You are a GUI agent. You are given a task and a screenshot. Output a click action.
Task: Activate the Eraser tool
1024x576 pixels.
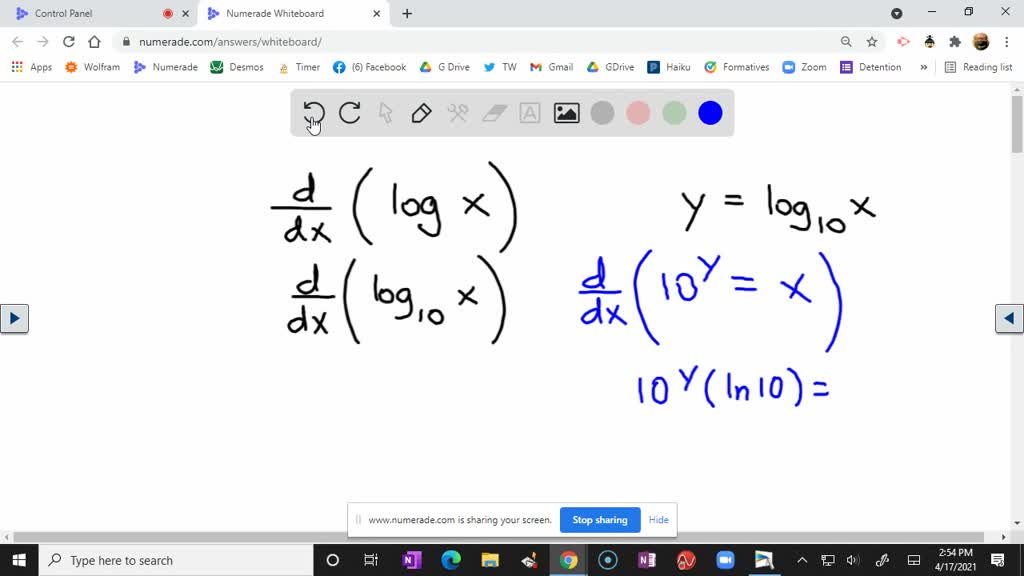pos(493,113)
